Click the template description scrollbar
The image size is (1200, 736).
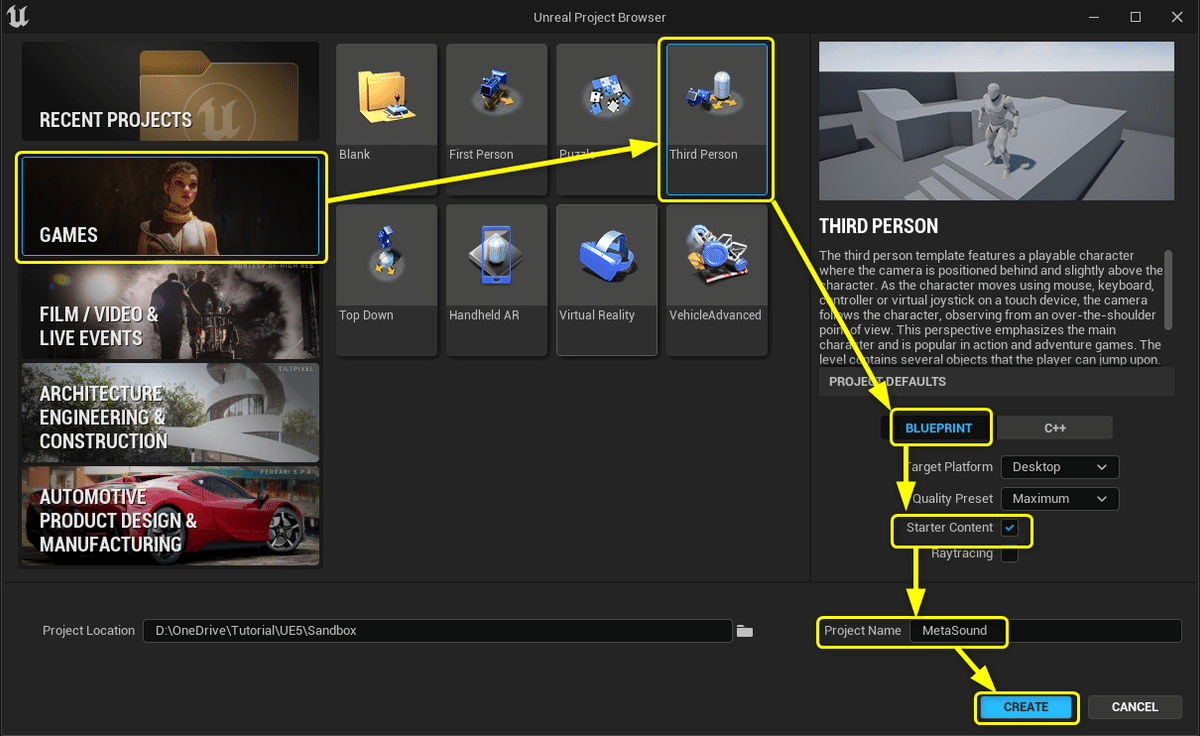1168,290
